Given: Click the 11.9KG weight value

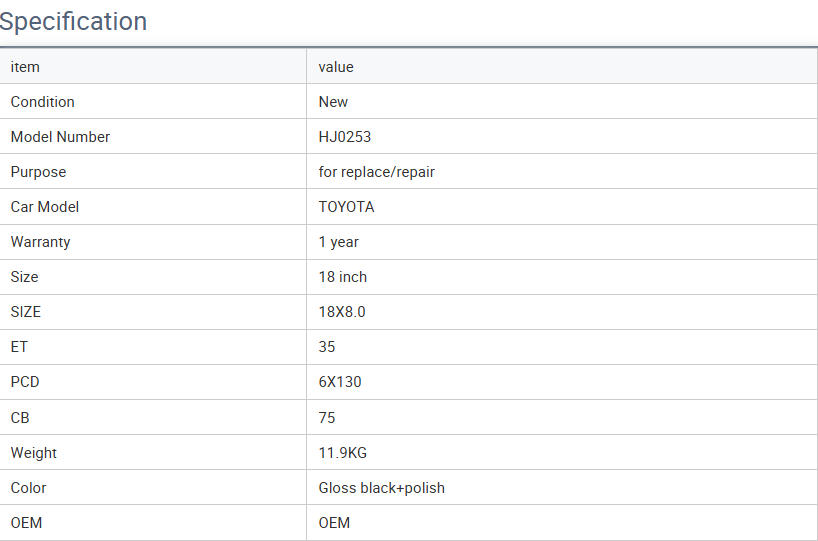Looking at the screenshot, I should coord(343,453).
